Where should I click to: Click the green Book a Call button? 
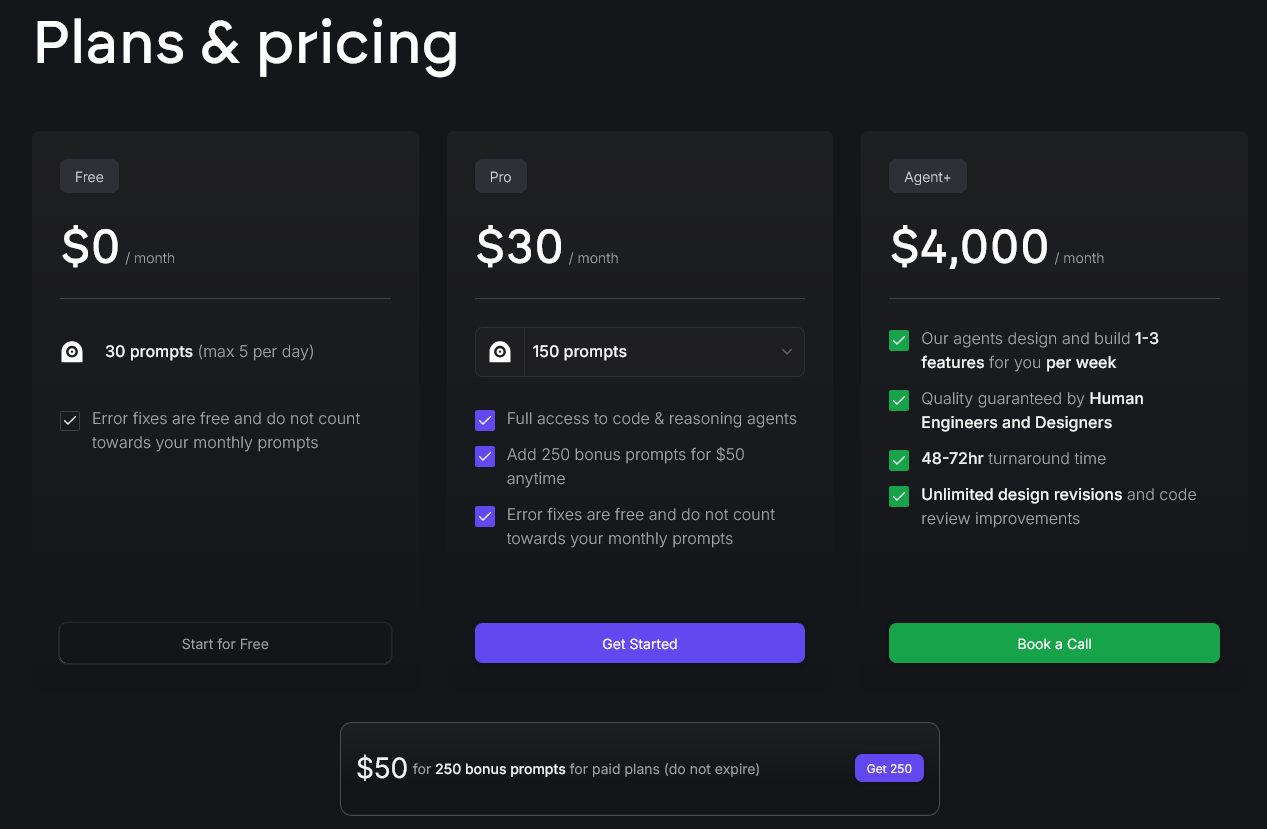pyautogui.click(x=1054, y=643)
